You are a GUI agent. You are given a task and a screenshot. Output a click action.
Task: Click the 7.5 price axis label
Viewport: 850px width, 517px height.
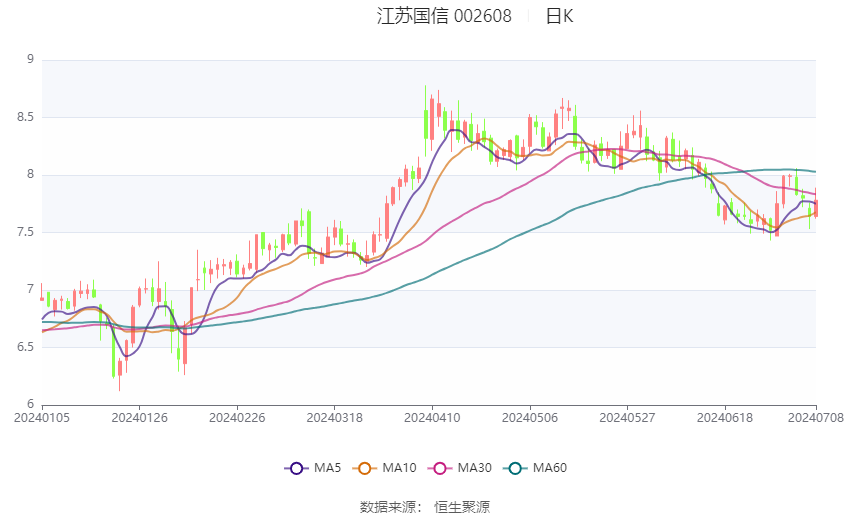[25, 232]
